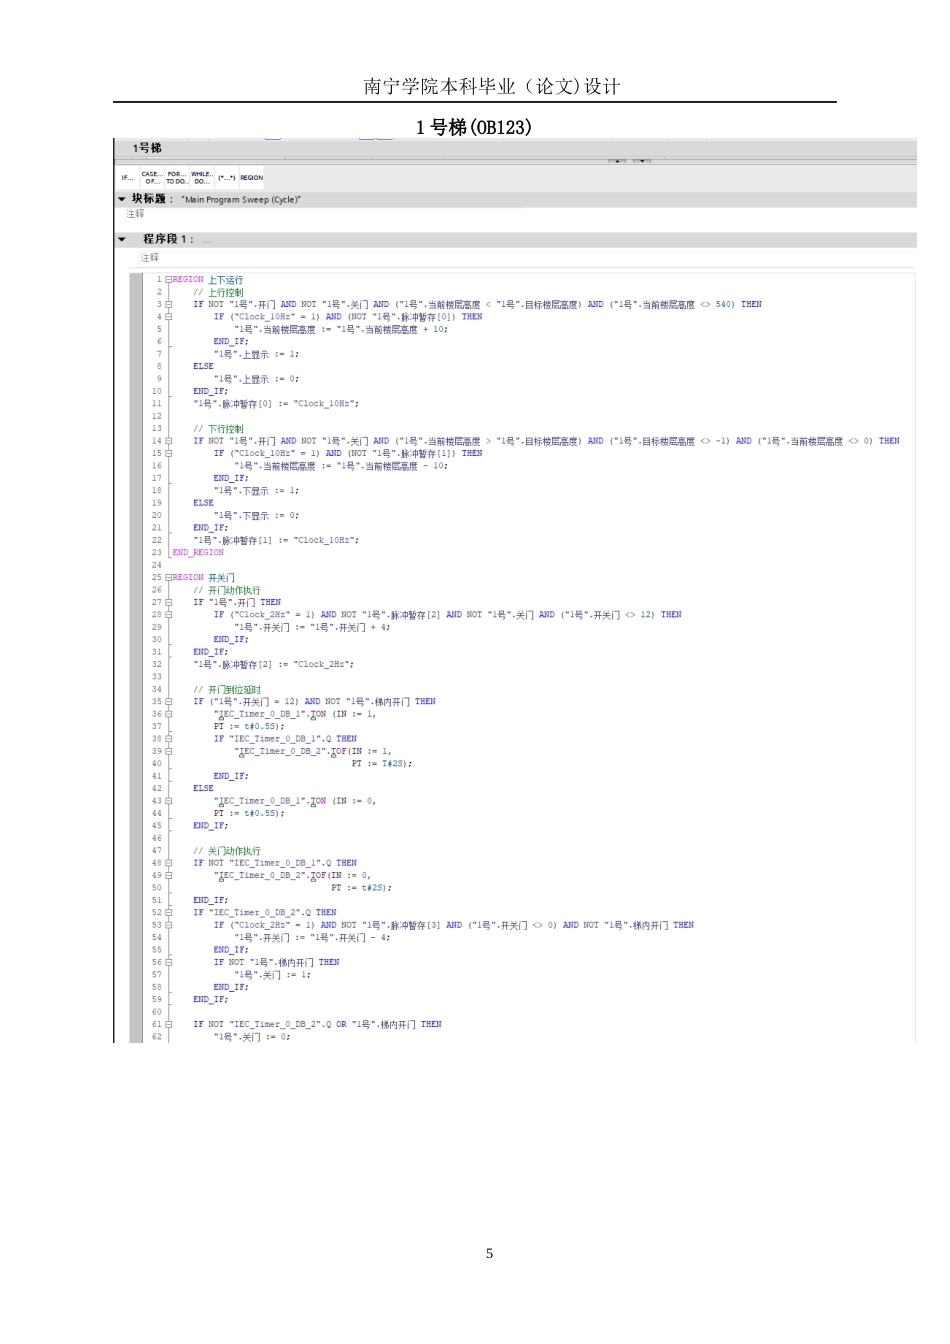Insert a FOR TO DO loop template

pyautogui.click(x=177, y=178)
